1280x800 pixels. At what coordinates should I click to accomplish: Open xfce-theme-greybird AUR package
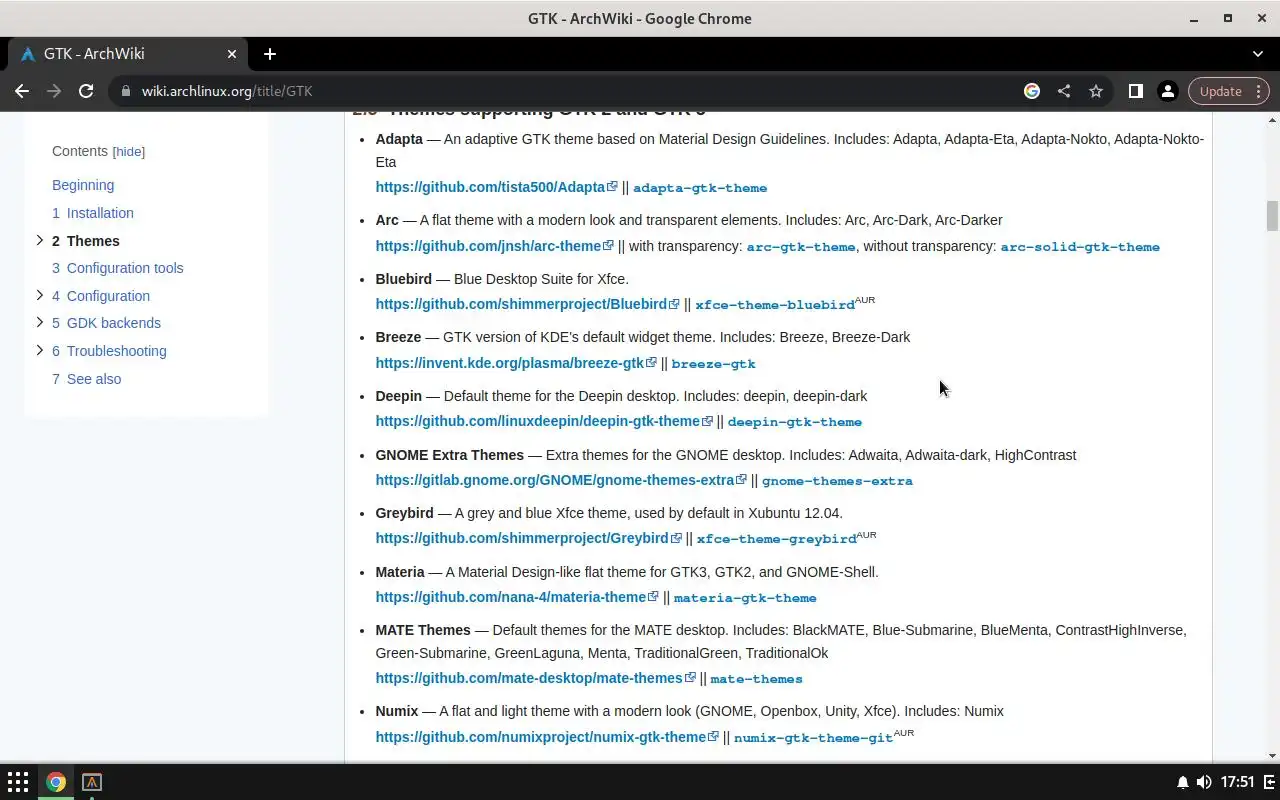click(776, 539)
